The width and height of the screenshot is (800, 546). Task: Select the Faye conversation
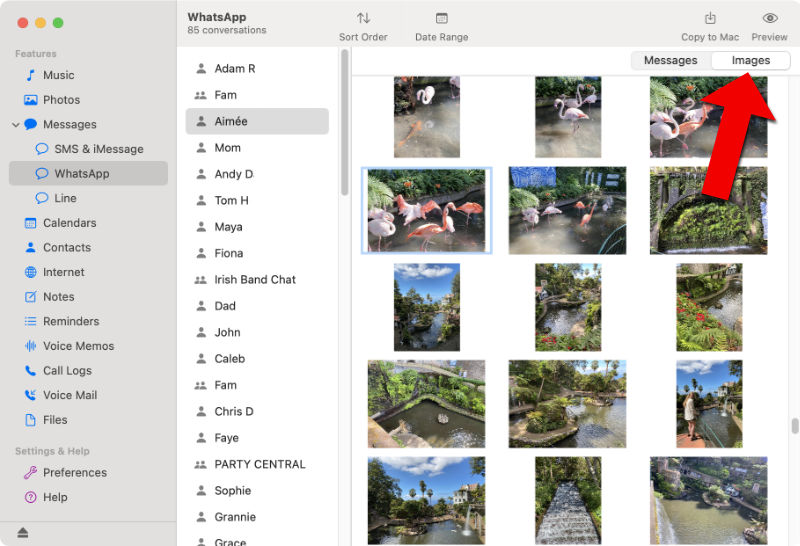(x=257, y=438)
